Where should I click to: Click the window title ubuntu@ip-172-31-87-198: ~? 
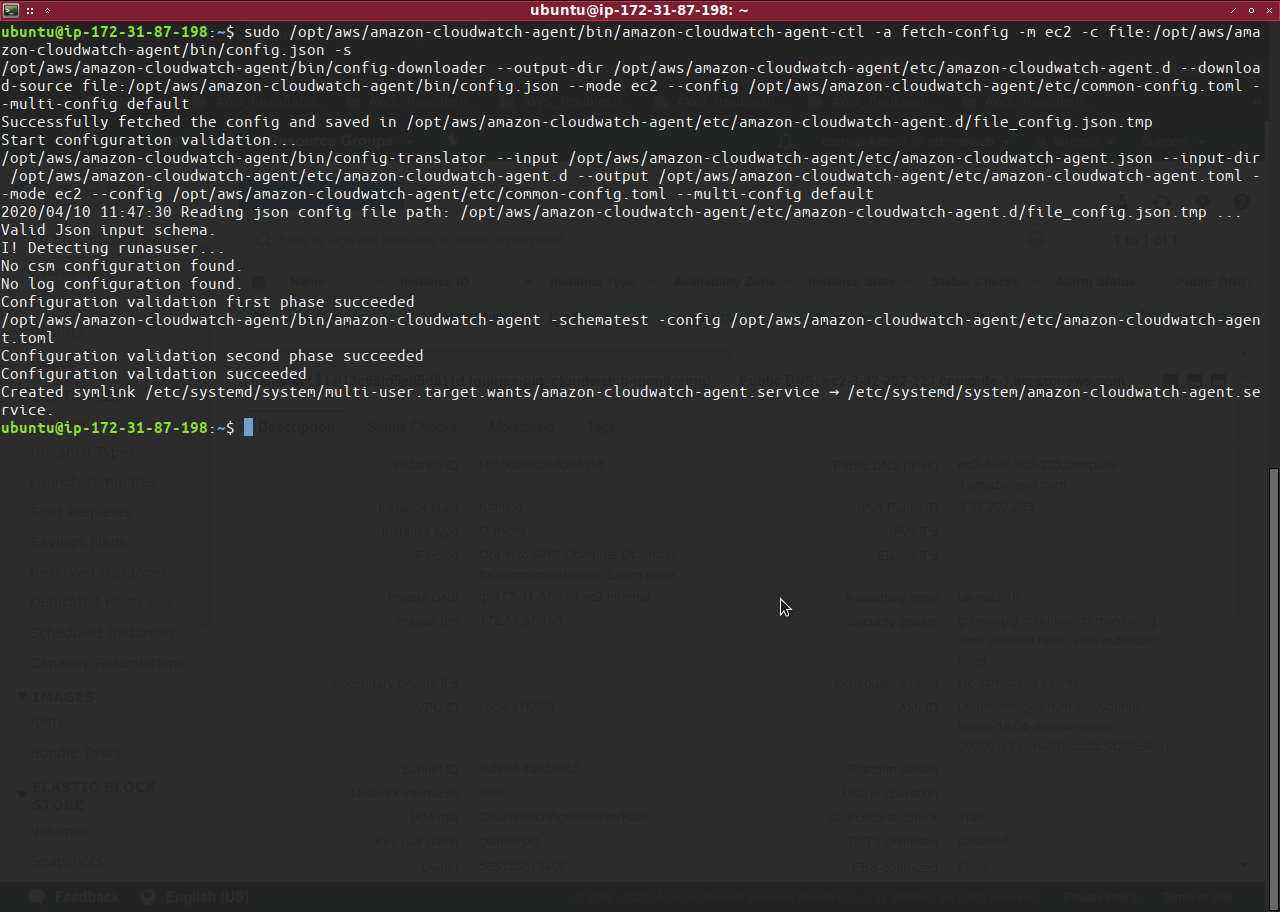pos(640,10)
